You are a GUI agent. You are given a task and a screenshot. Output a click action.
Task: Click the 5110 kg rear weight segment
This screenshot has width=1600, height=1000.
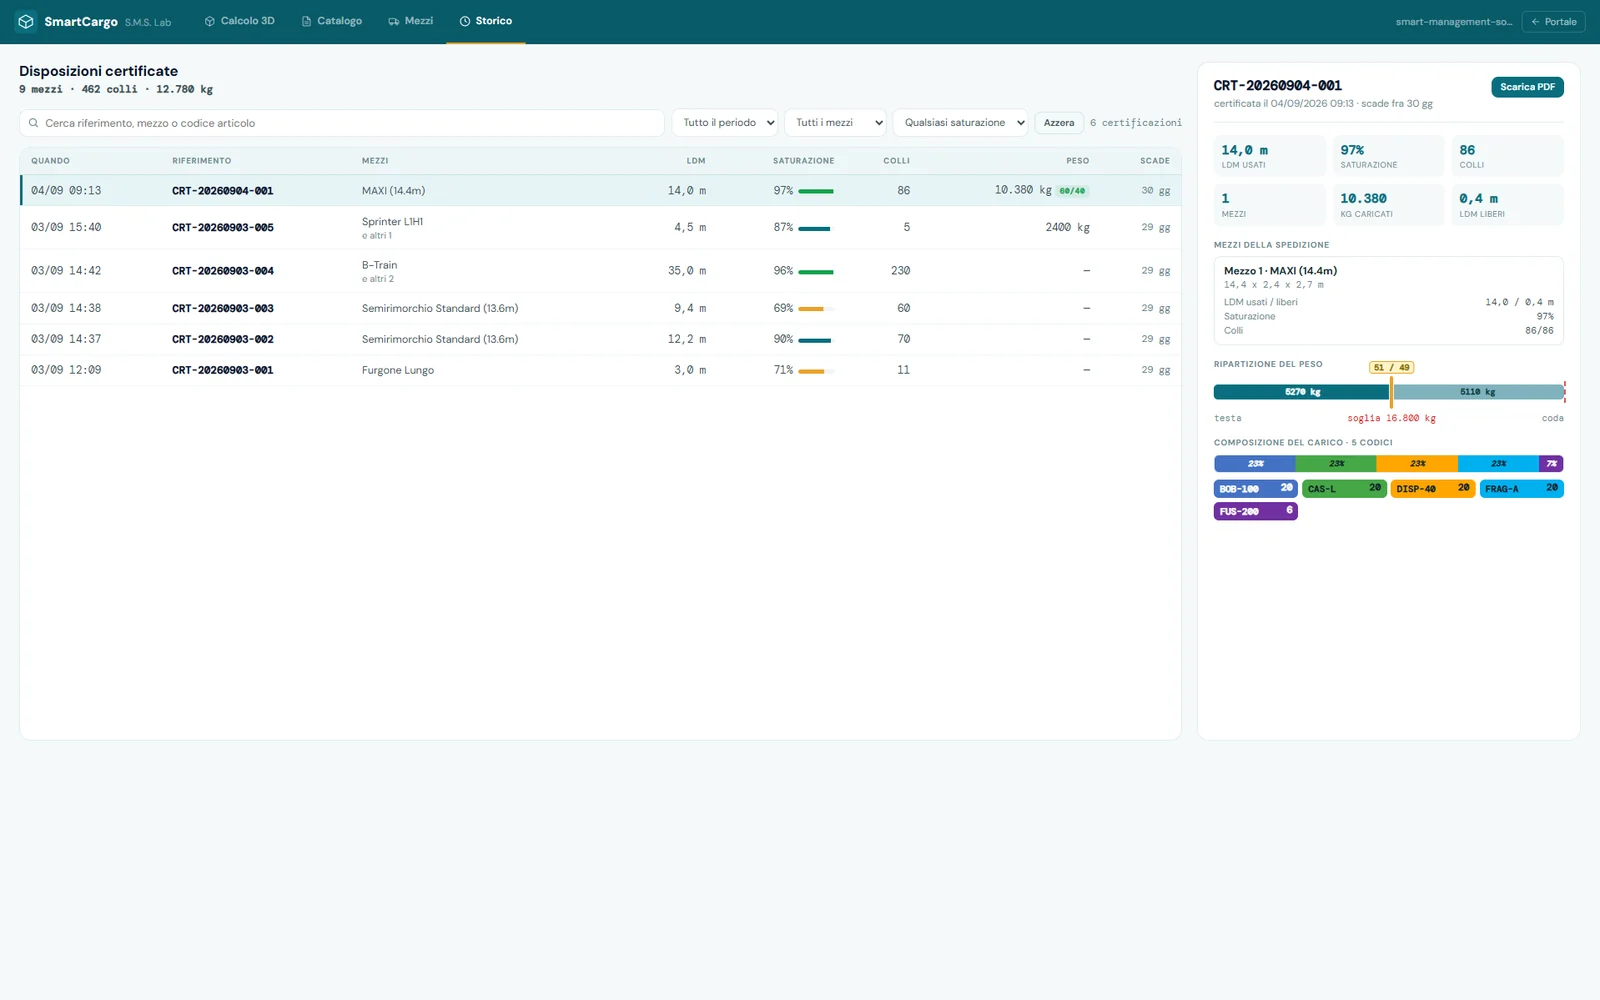tap(1478, 392)
